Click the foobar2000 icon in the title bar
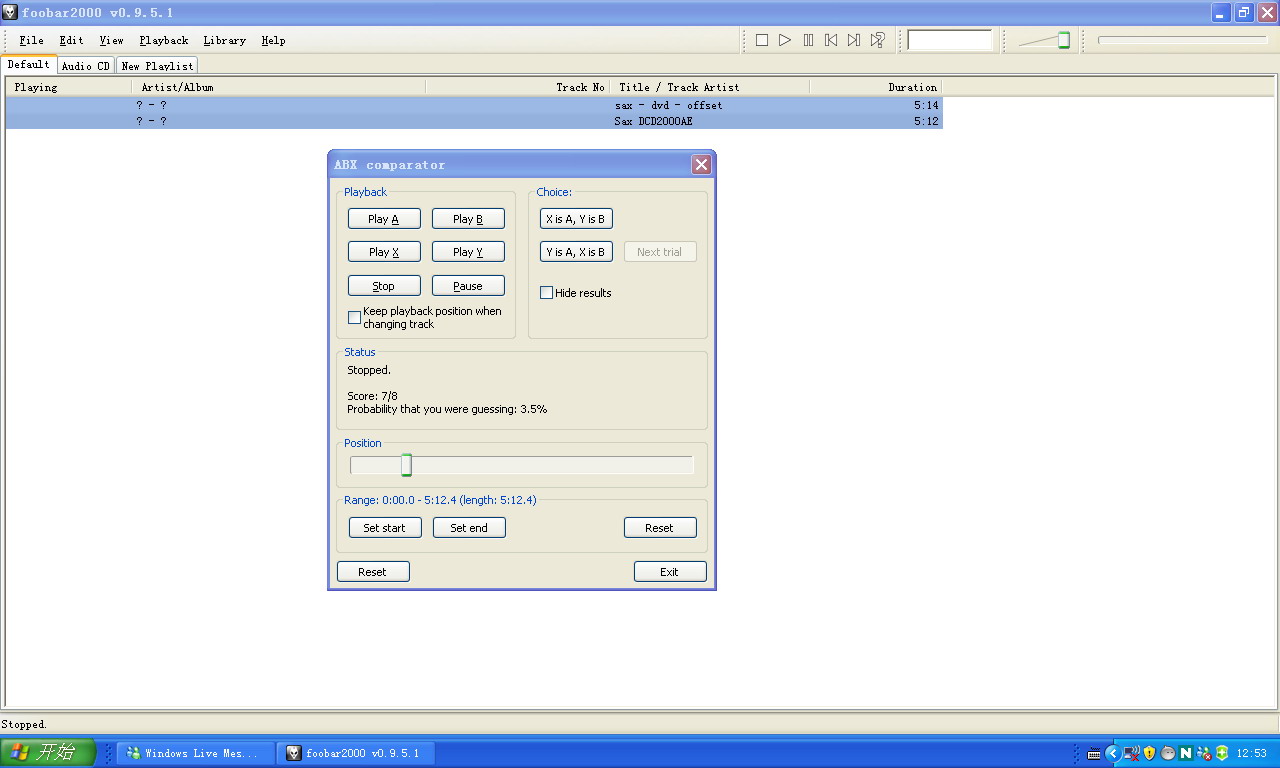Viewport: 1280px width, 768px height. [x=10, y=12]
